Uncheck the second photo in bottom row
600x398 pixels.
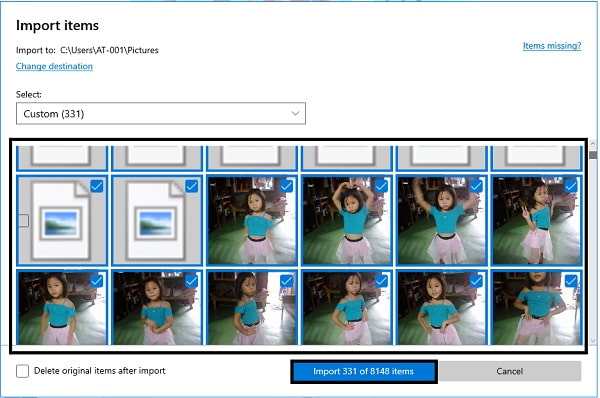pyautogui.click(x=191, y=281)
